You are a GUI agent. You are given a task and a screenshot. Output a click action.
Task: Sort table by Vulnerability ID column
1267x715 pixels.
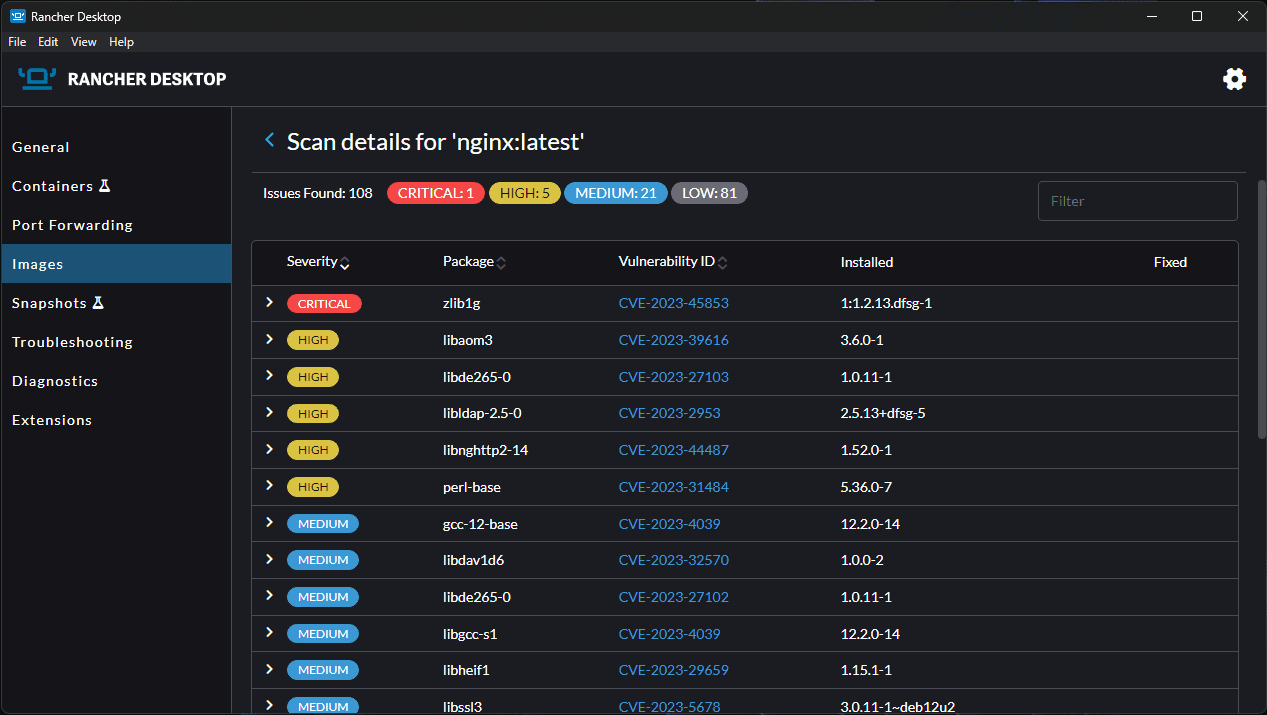click(673, 262)
